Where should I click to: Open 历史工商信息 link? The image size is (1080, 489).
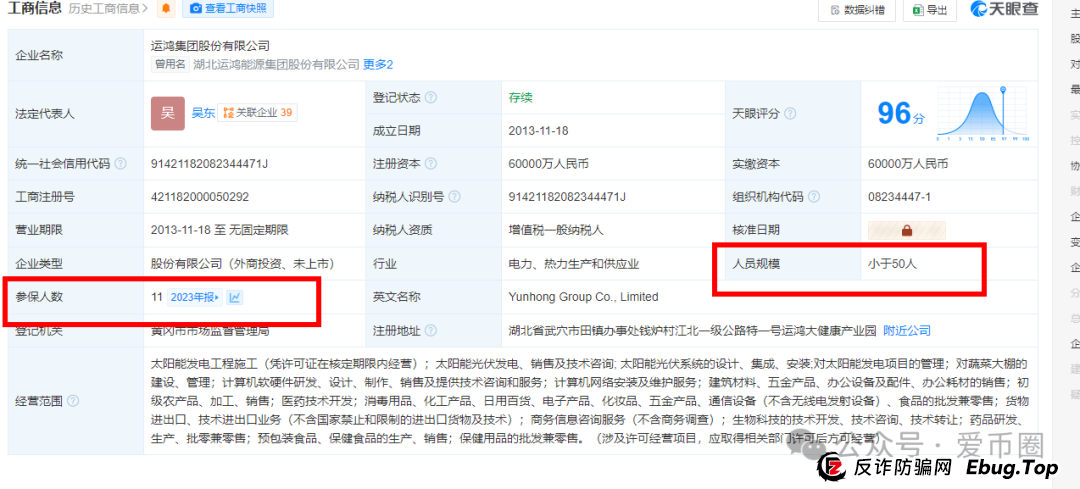108,9
